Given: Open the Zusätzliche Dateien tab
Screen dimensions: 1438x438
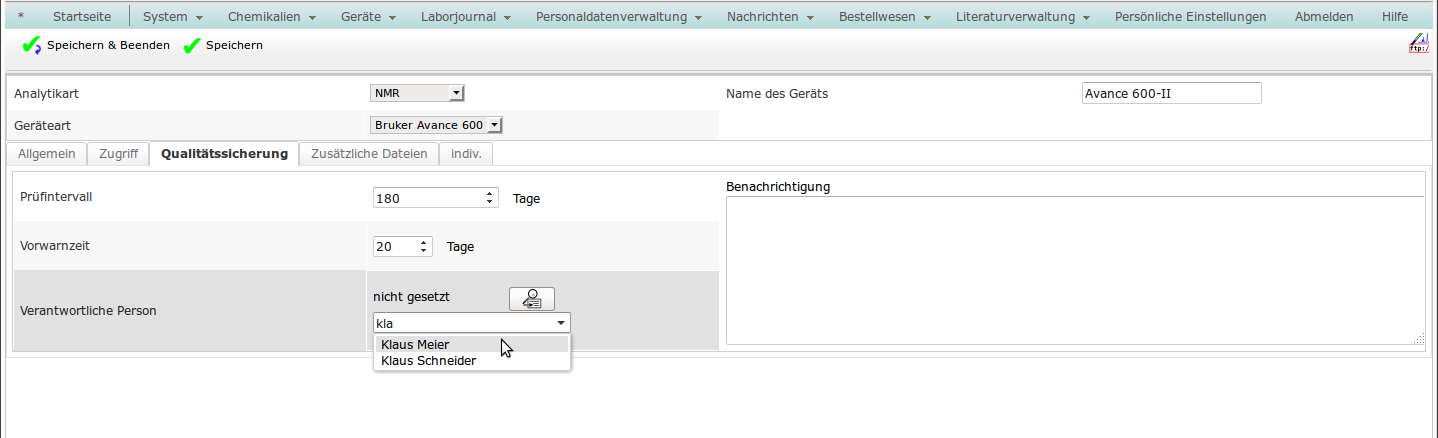Looking at the screenshot, I should 369,154.
